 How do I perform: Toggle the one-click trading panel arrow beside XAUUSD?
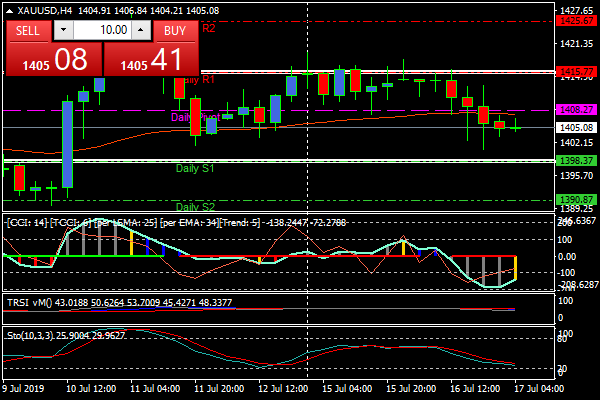(9, 10)
